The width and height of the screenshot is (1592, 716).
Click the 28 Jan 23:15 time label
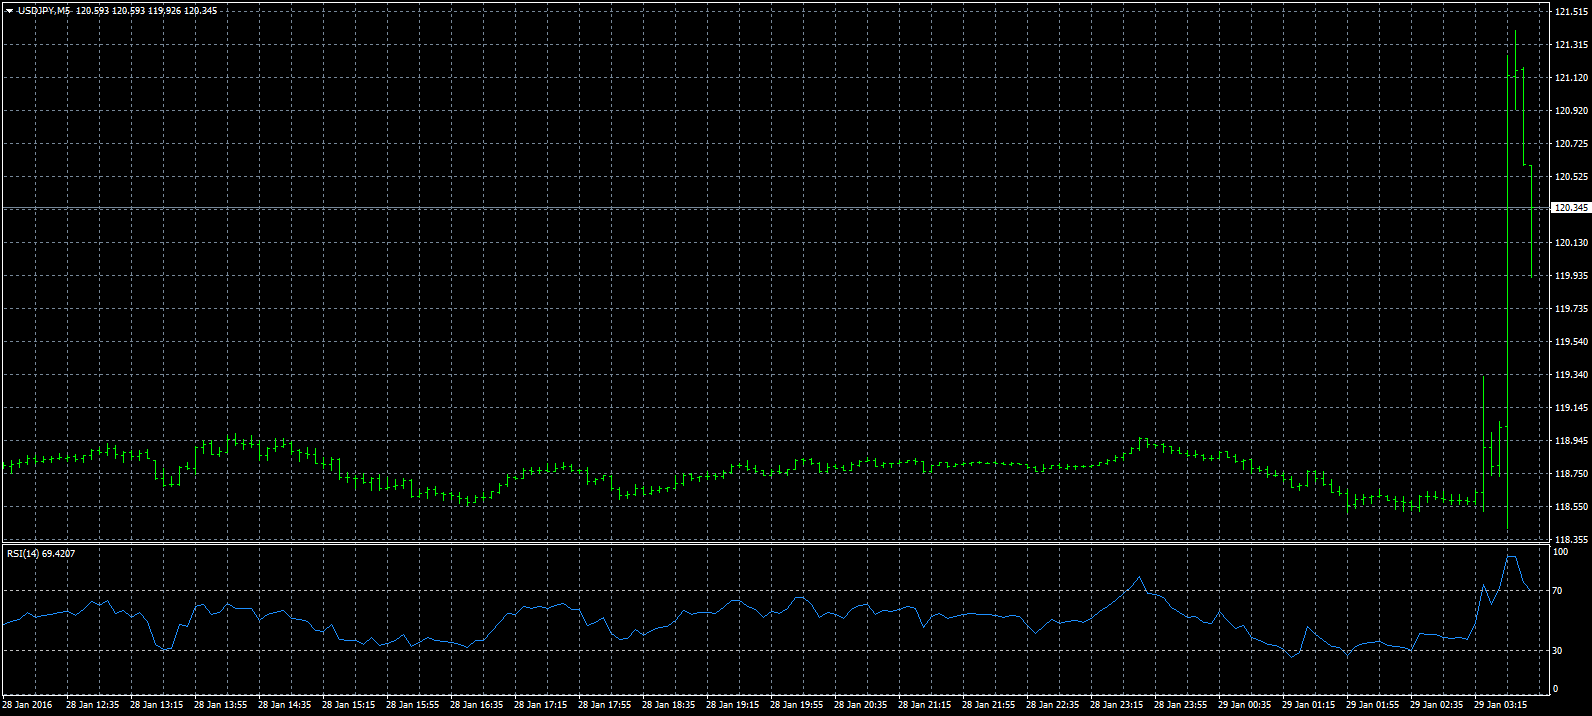click(1117, 705)
